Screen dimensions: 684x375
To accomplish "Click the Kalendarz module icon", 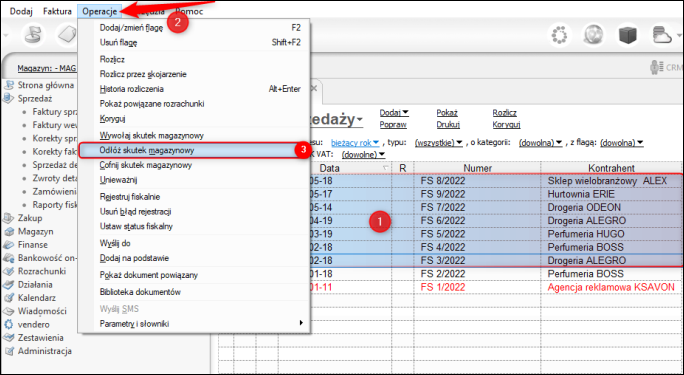I will tap(9, 298).
